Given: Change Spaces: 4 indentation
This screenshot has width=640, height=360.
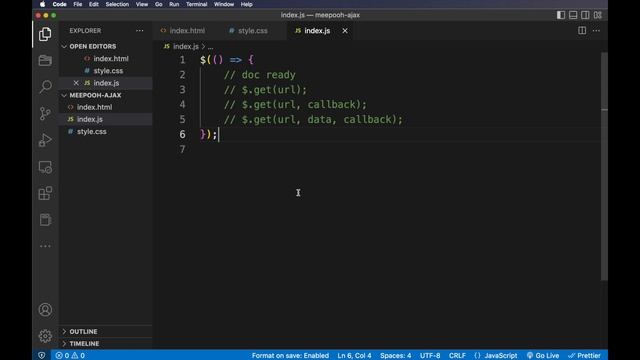Looking at the screenshot, I should [396, 356].
